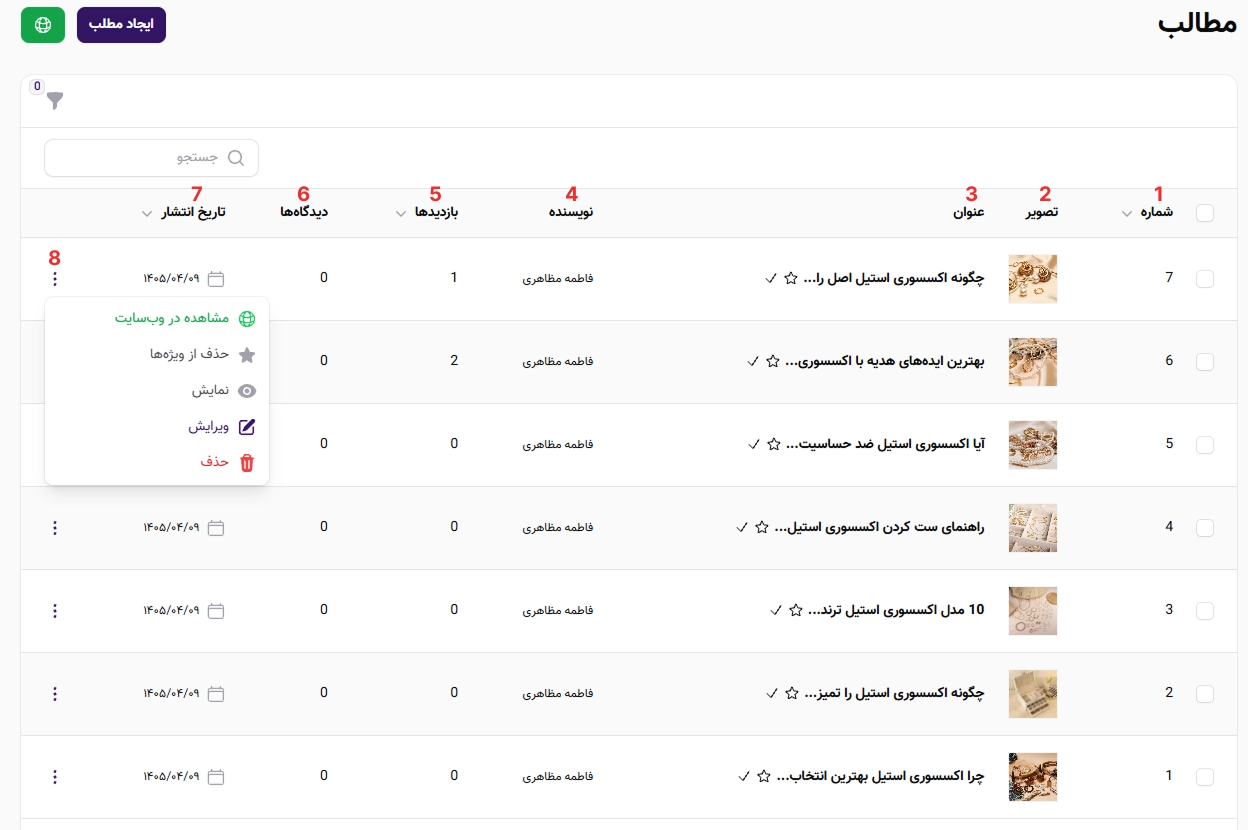Click the جستجو search field
Screen dimensions: 1248x830
(x=152, y=158)
